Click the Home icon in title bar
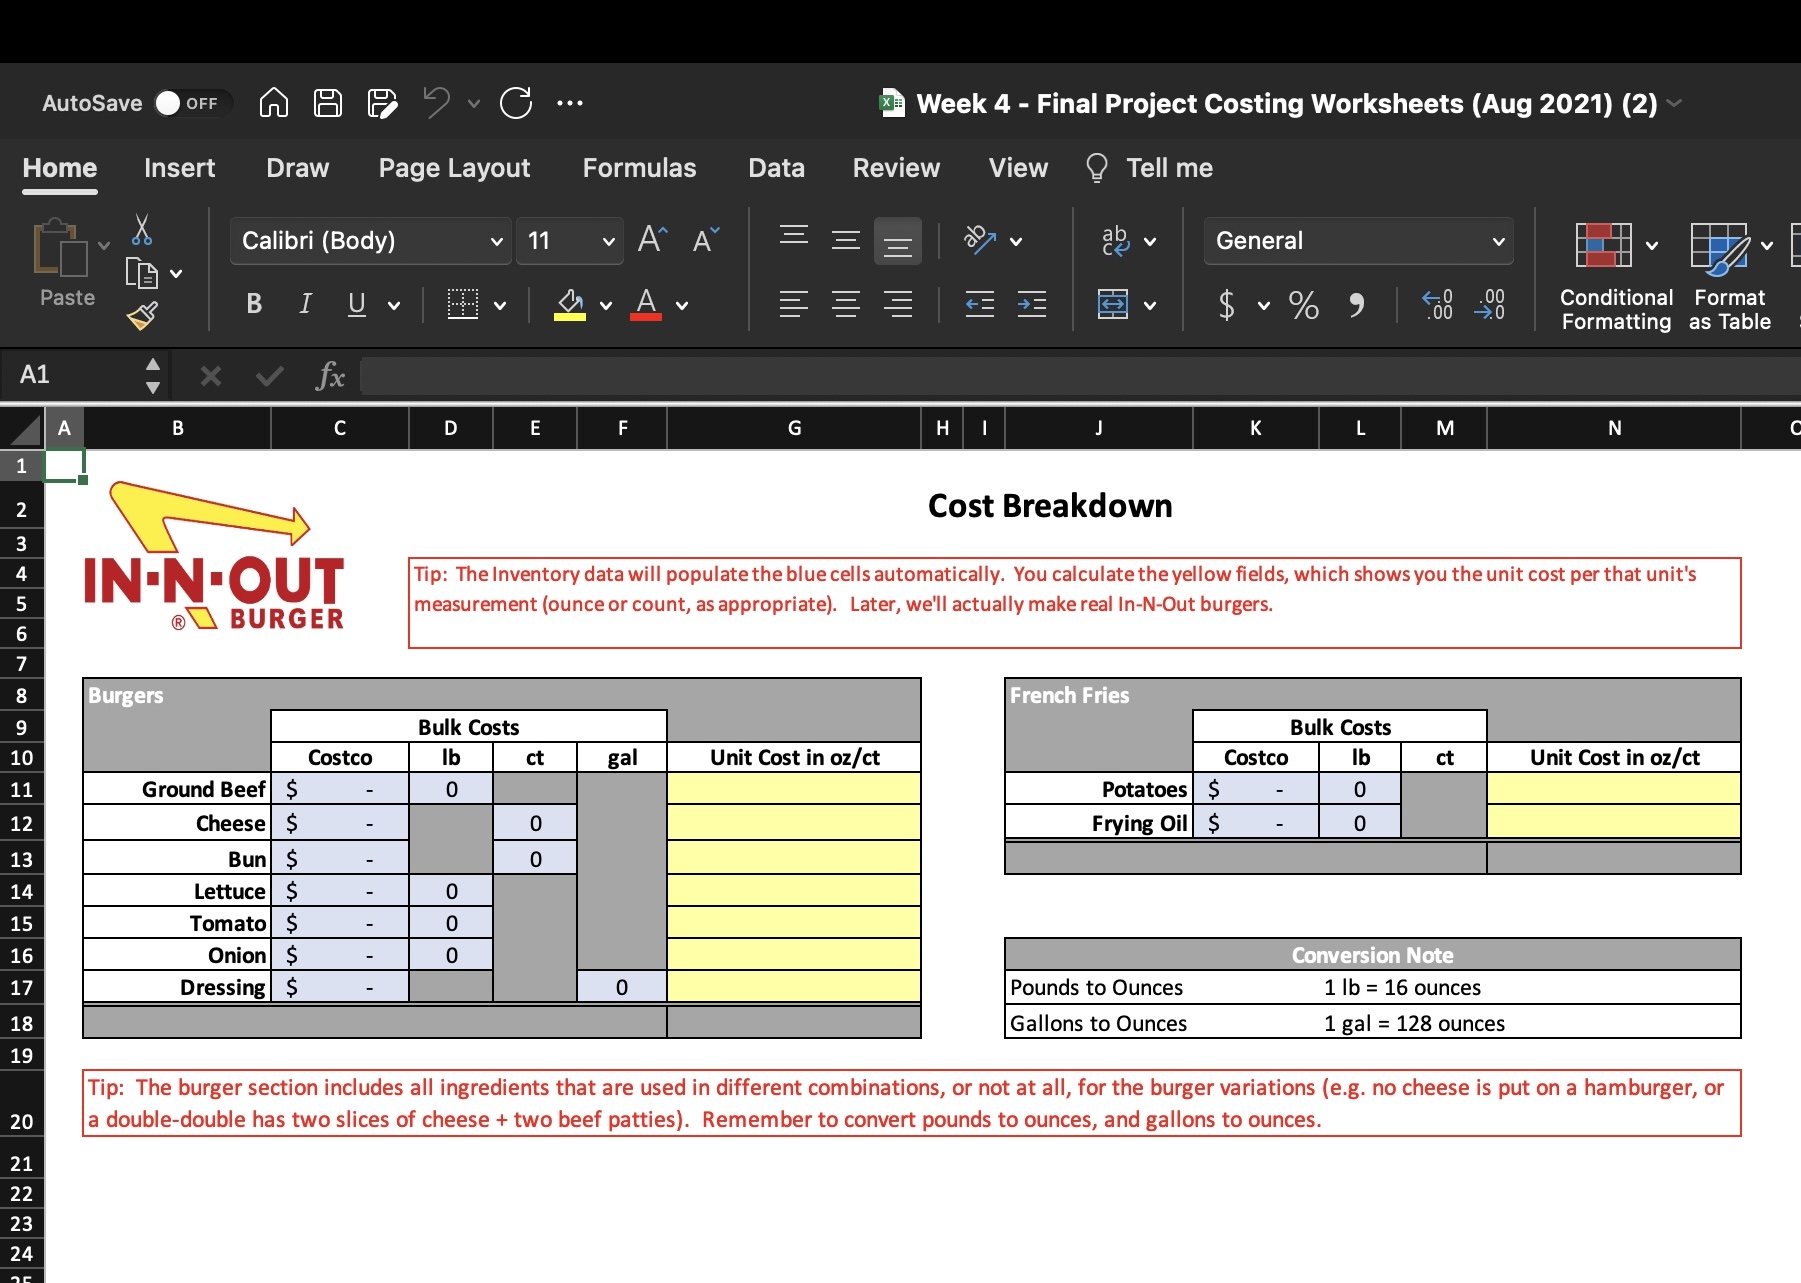The image size is (1801, 1283). [273, 103]
